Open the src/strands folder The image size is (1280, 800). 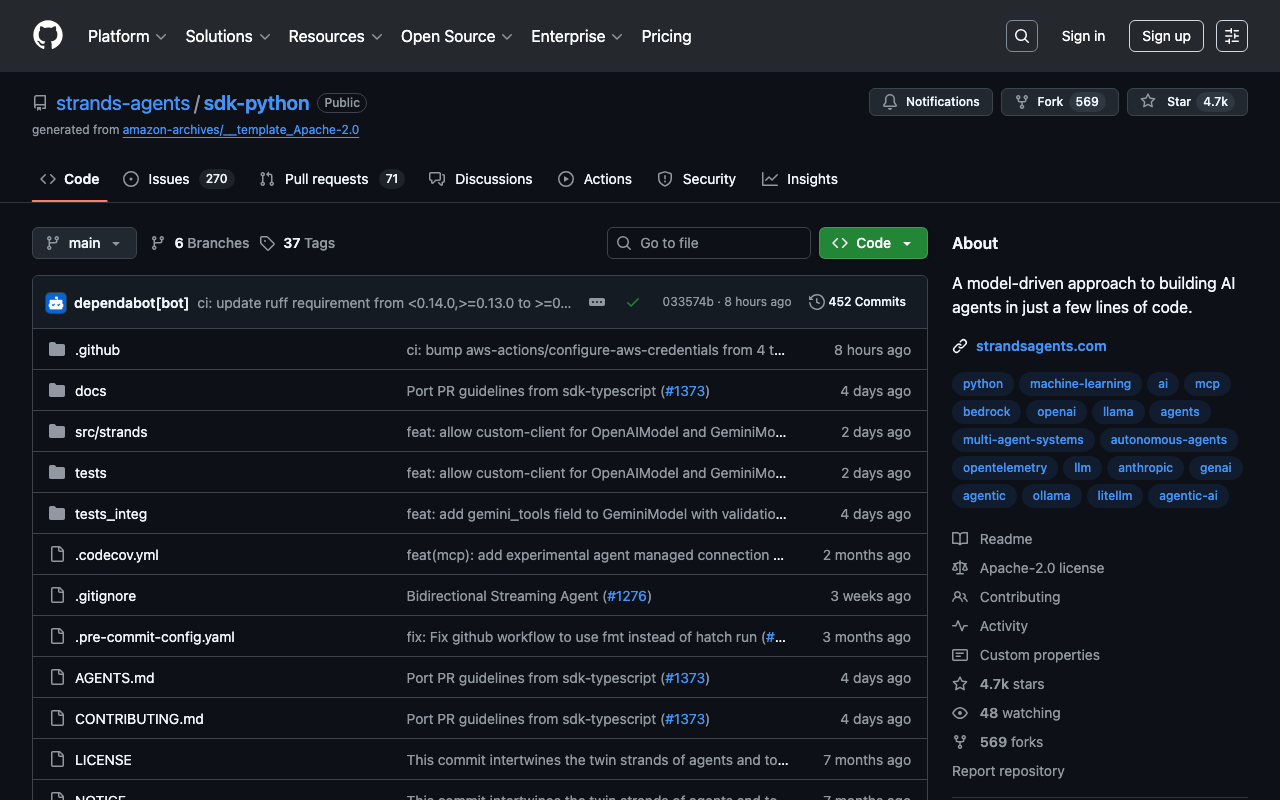[x=111, y=432]
